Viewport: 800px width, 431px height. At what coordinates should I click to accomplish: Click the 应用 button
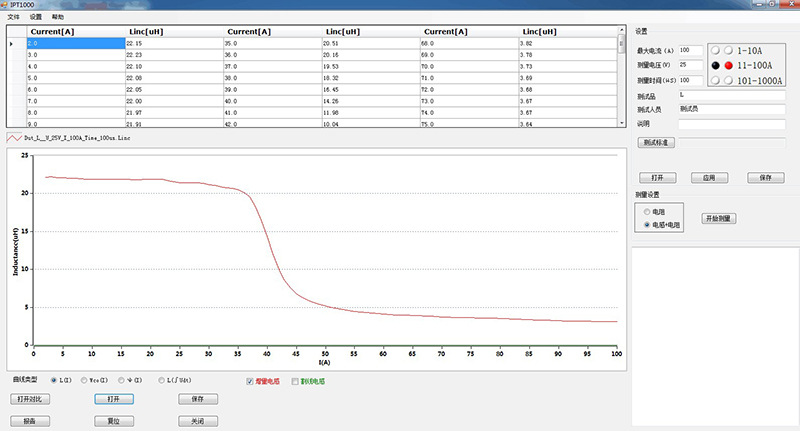click(x=709, y=178)
